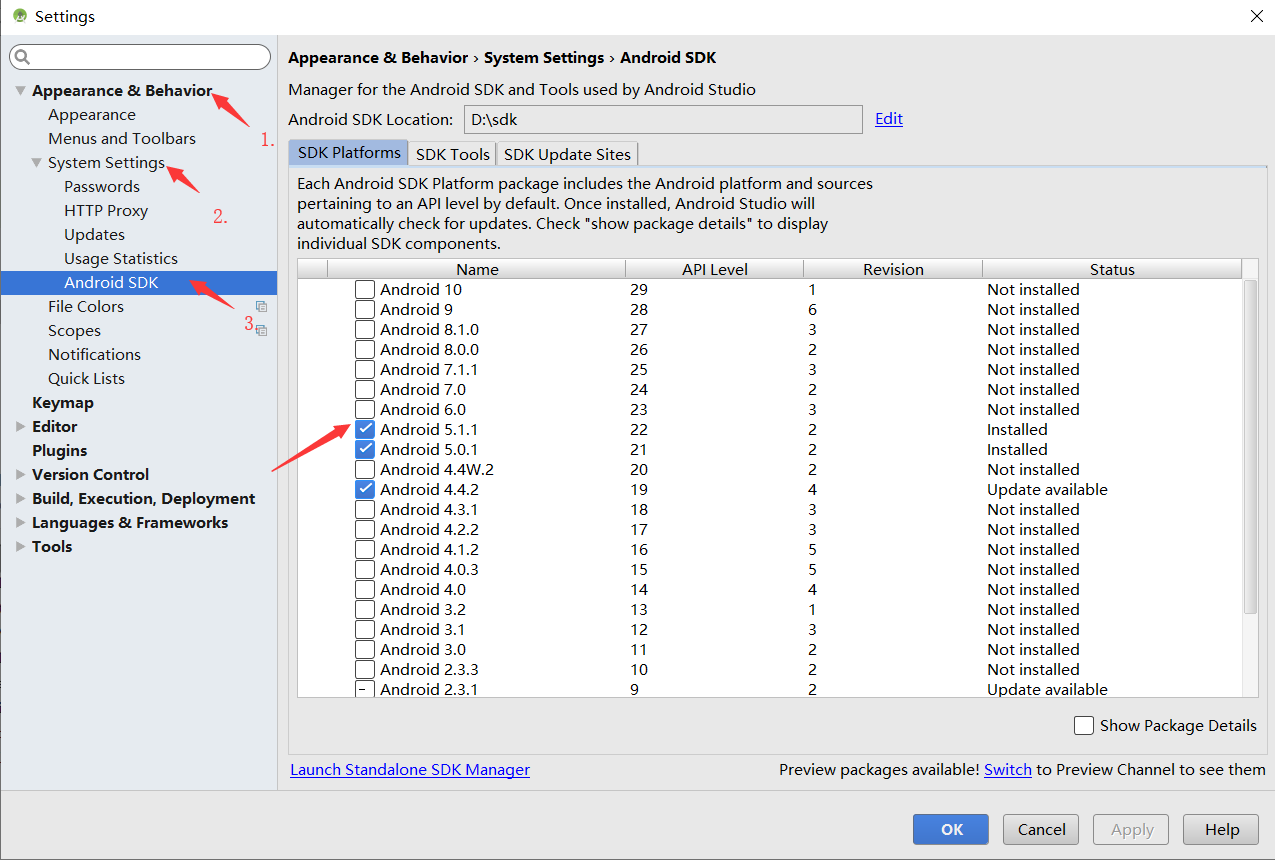Click System Settings breadcrumb text
This screenshot has width=1275, height=860.
click(544, 58)
